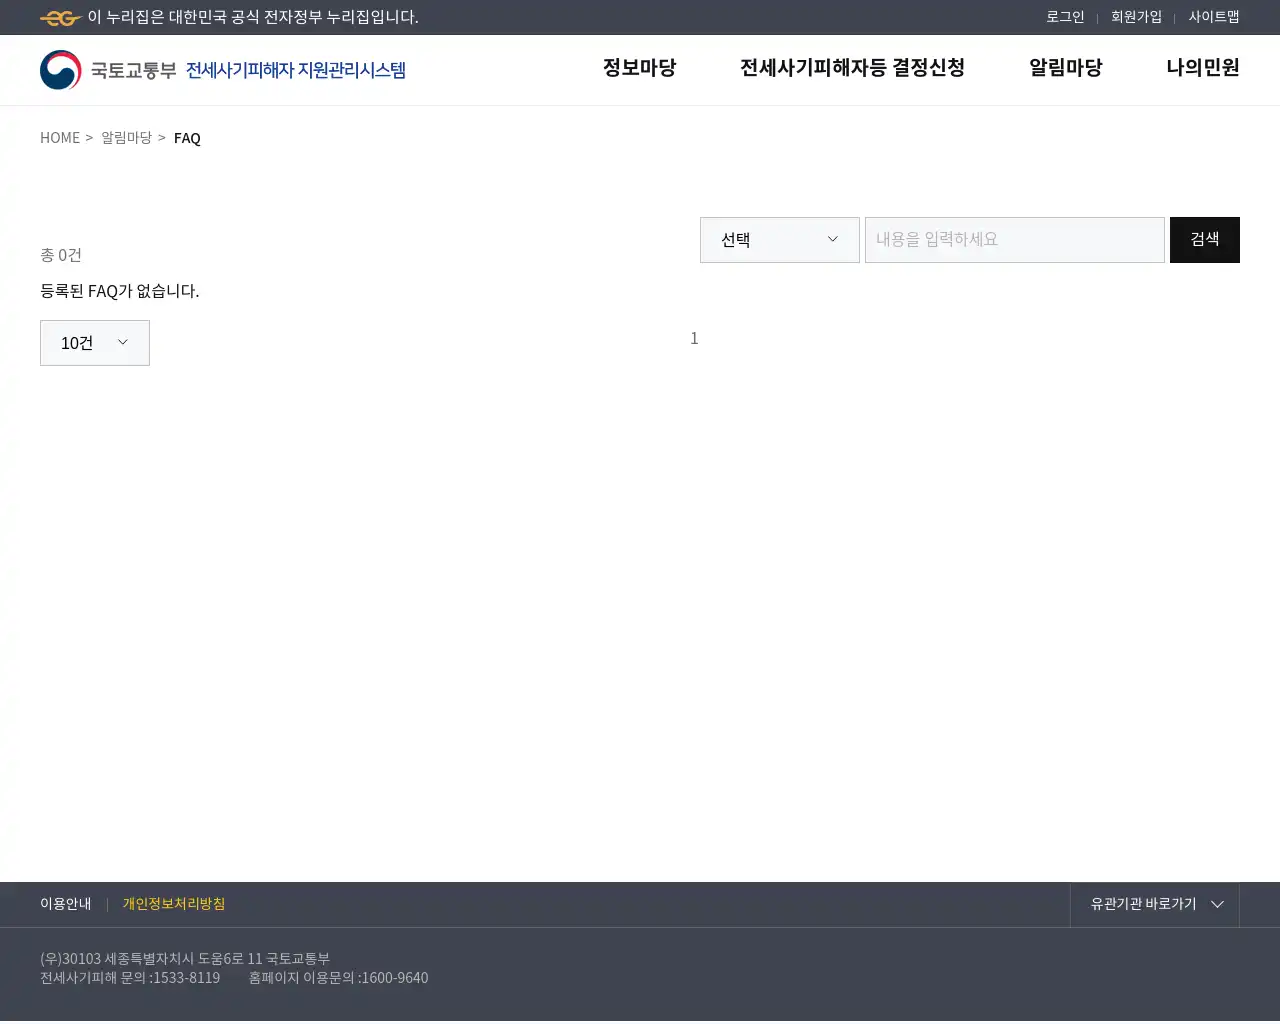Click the 전세사기피해자 지원관리시스템 title
The image size is (1280, 1024).
[x=296, y=70]
